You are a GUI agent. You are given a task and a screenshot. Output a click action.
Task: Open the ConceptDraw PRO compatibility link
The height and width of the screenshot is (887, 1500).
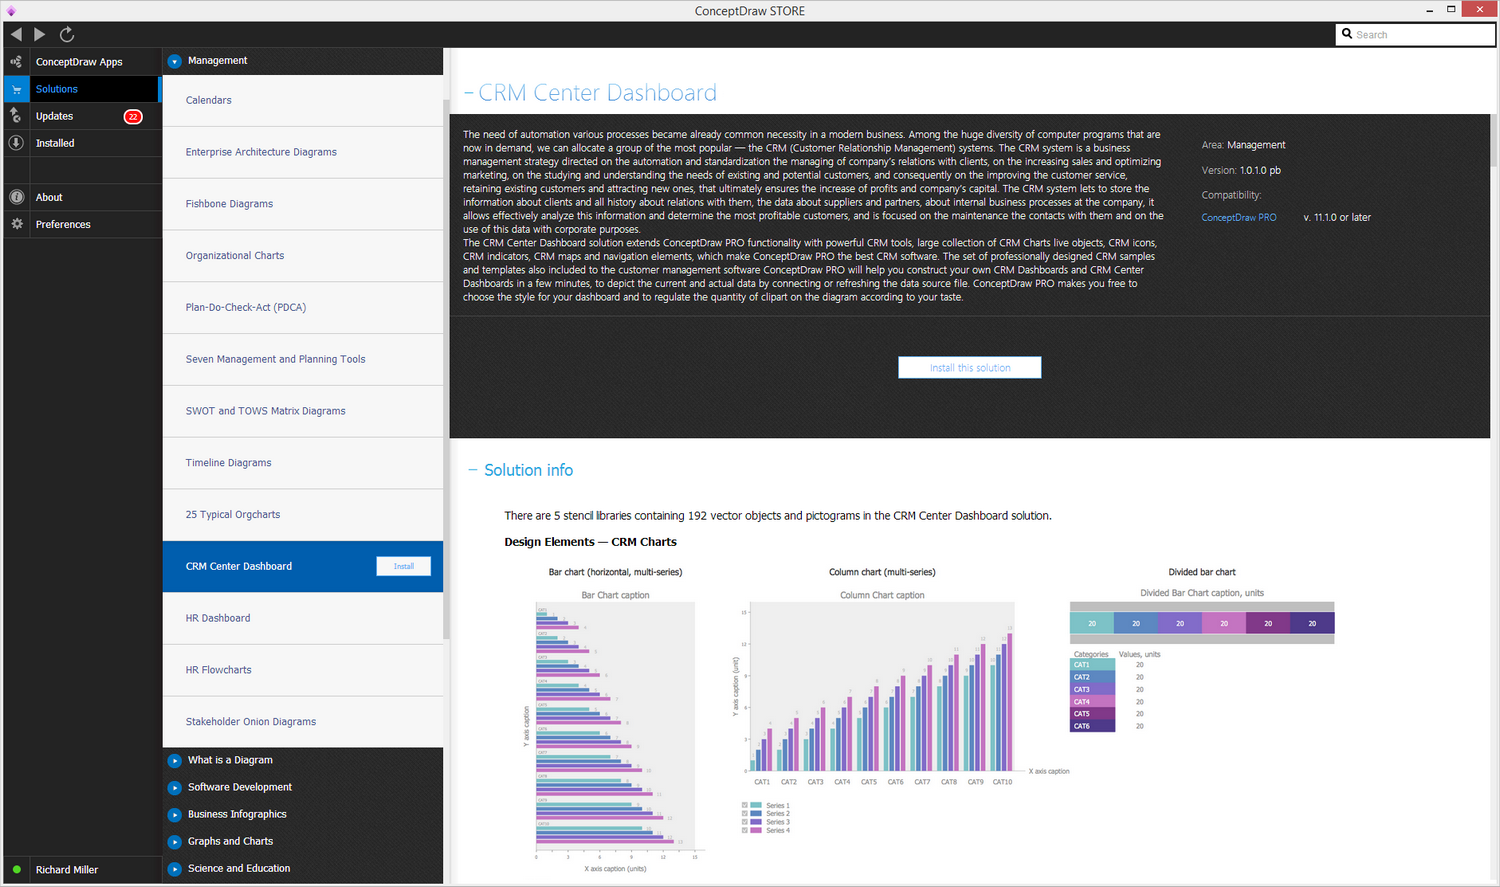(x=1239, y=217)
